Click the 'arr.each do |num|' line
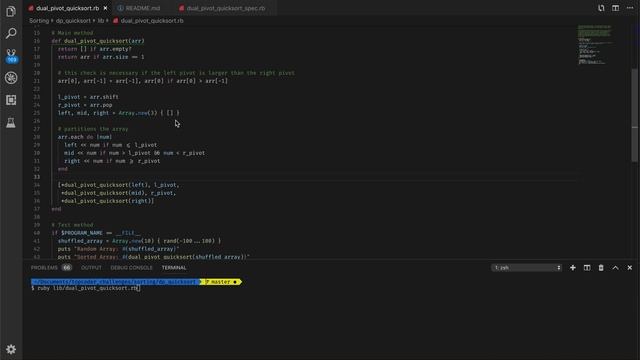Screen dimensions: 640x360 point(84,137)
